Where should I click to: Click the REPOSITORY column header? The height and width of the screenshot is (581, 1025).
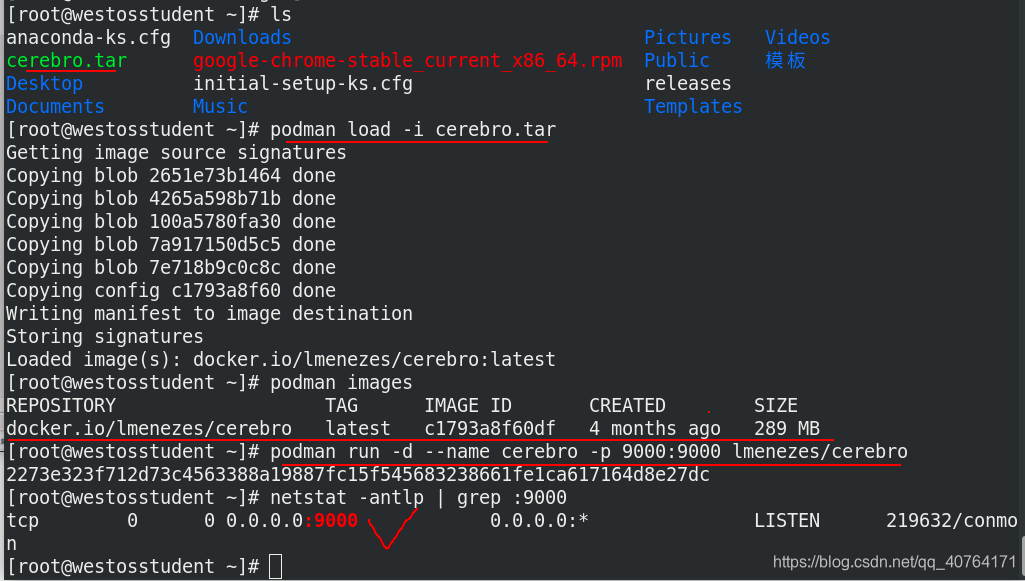click(61, 406)
